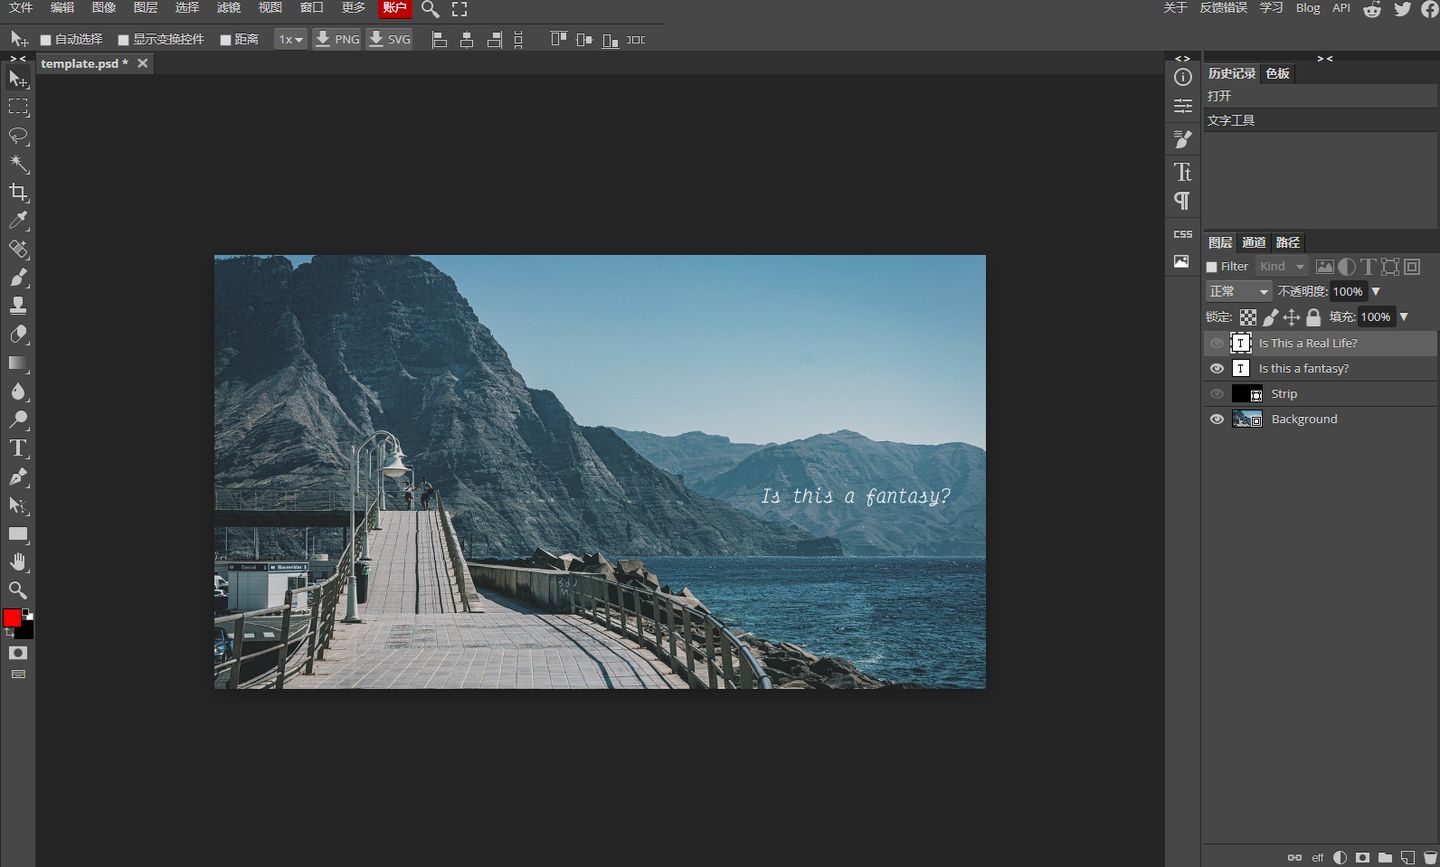Delete layer using the trash icon
This screenshot has height=867, width=1440.
[x=1430, y=857]
